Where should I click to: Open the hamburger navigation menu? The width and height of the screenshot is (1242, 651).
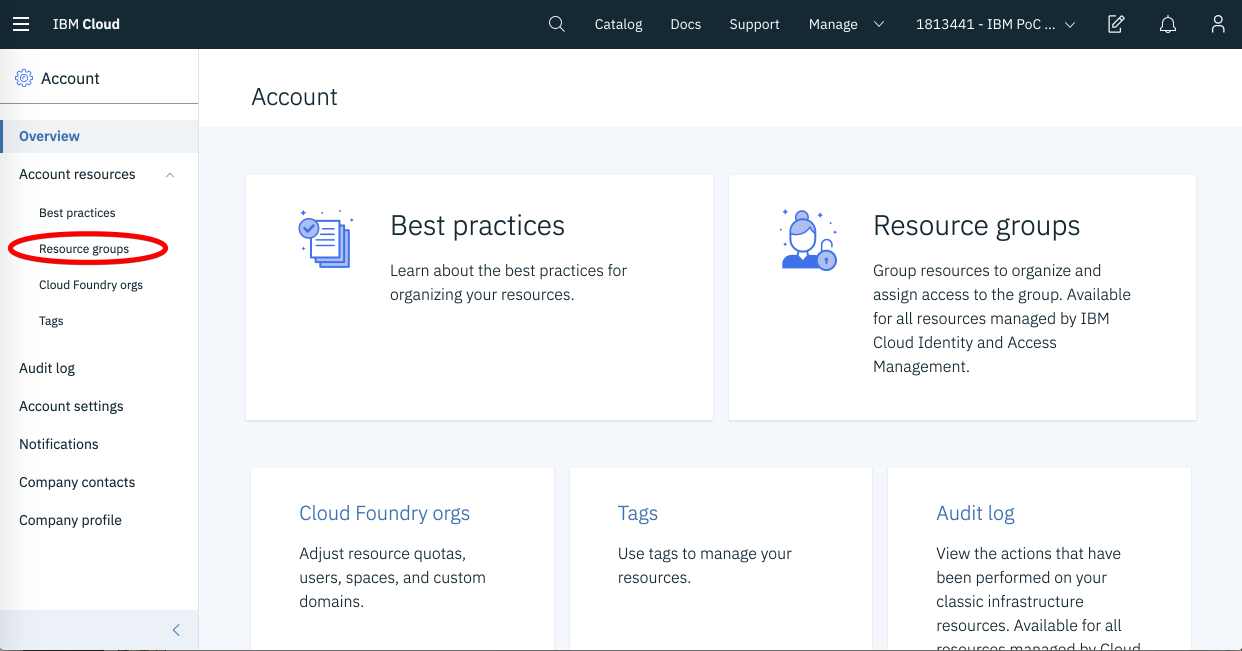coord(21,24)
